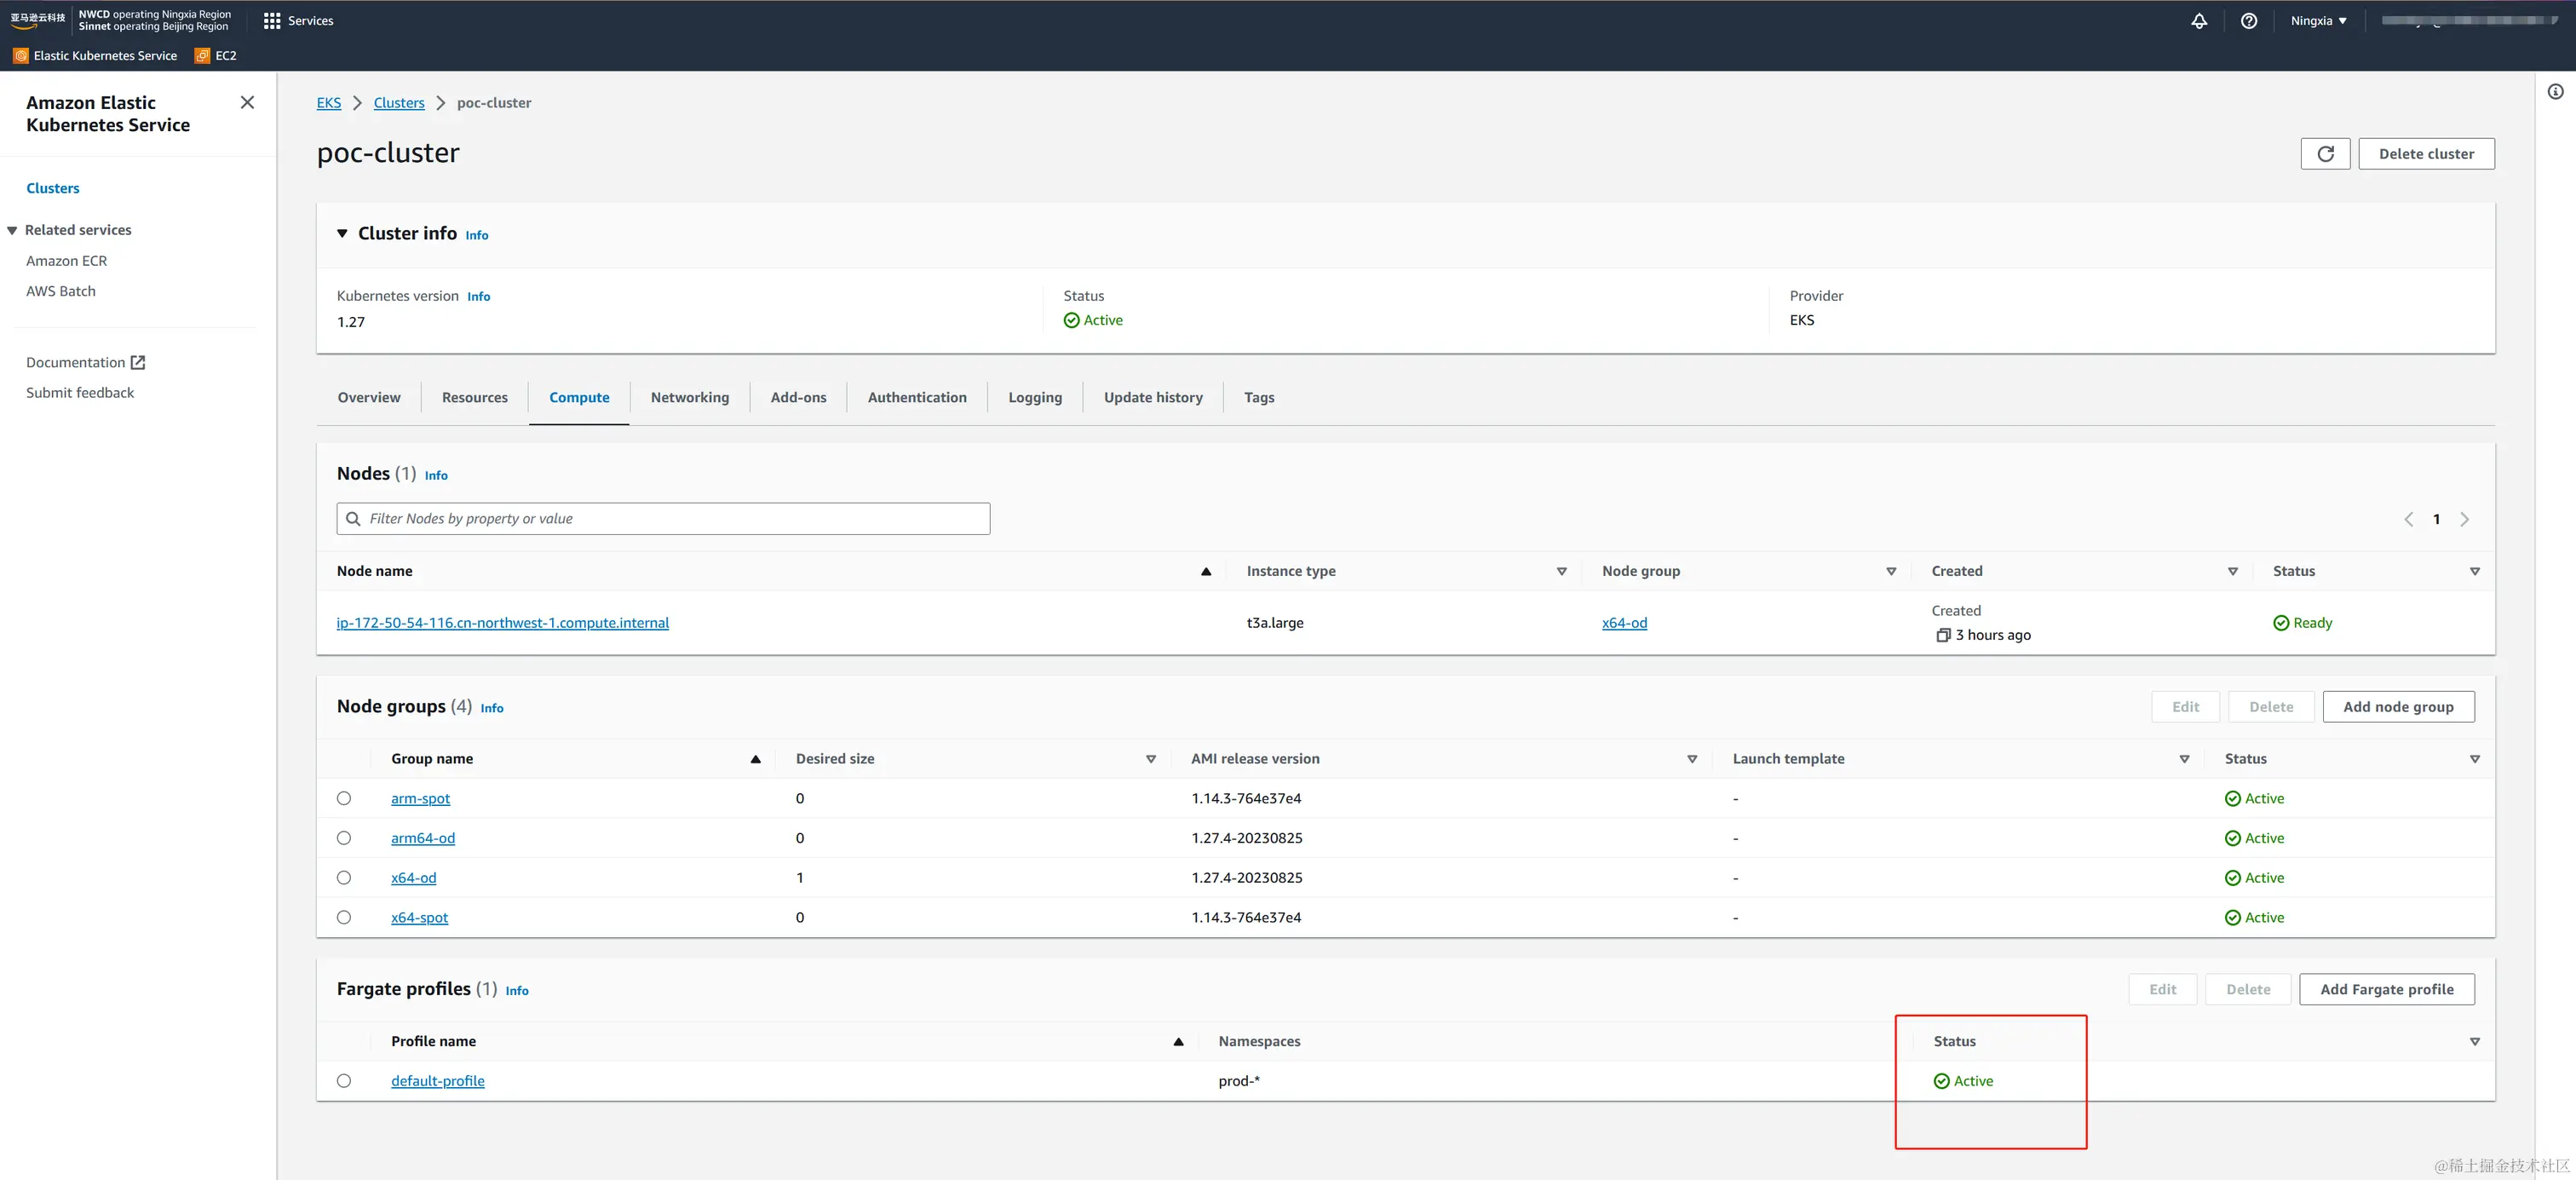This screenshot has width=2576, height=1180.
Task: Switch to the Add-ons tab
Action: 798,397
